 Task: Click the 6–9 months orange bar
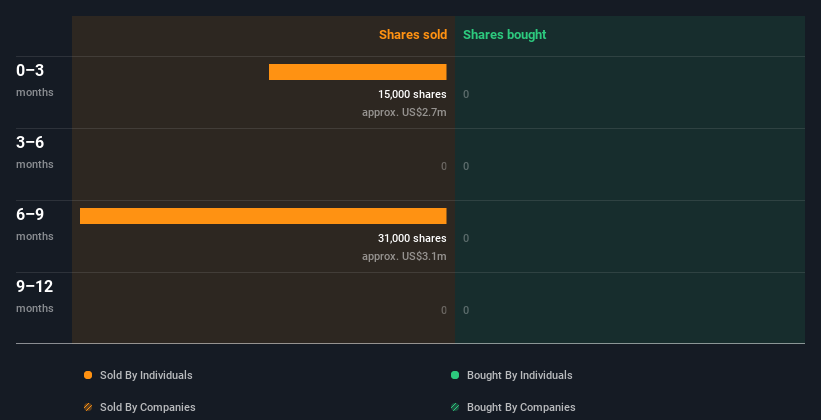point(263,216)
